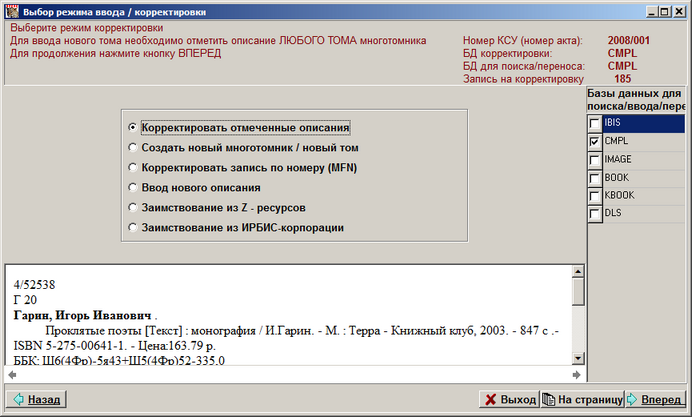Click the Выход button

tap(509, 399)
